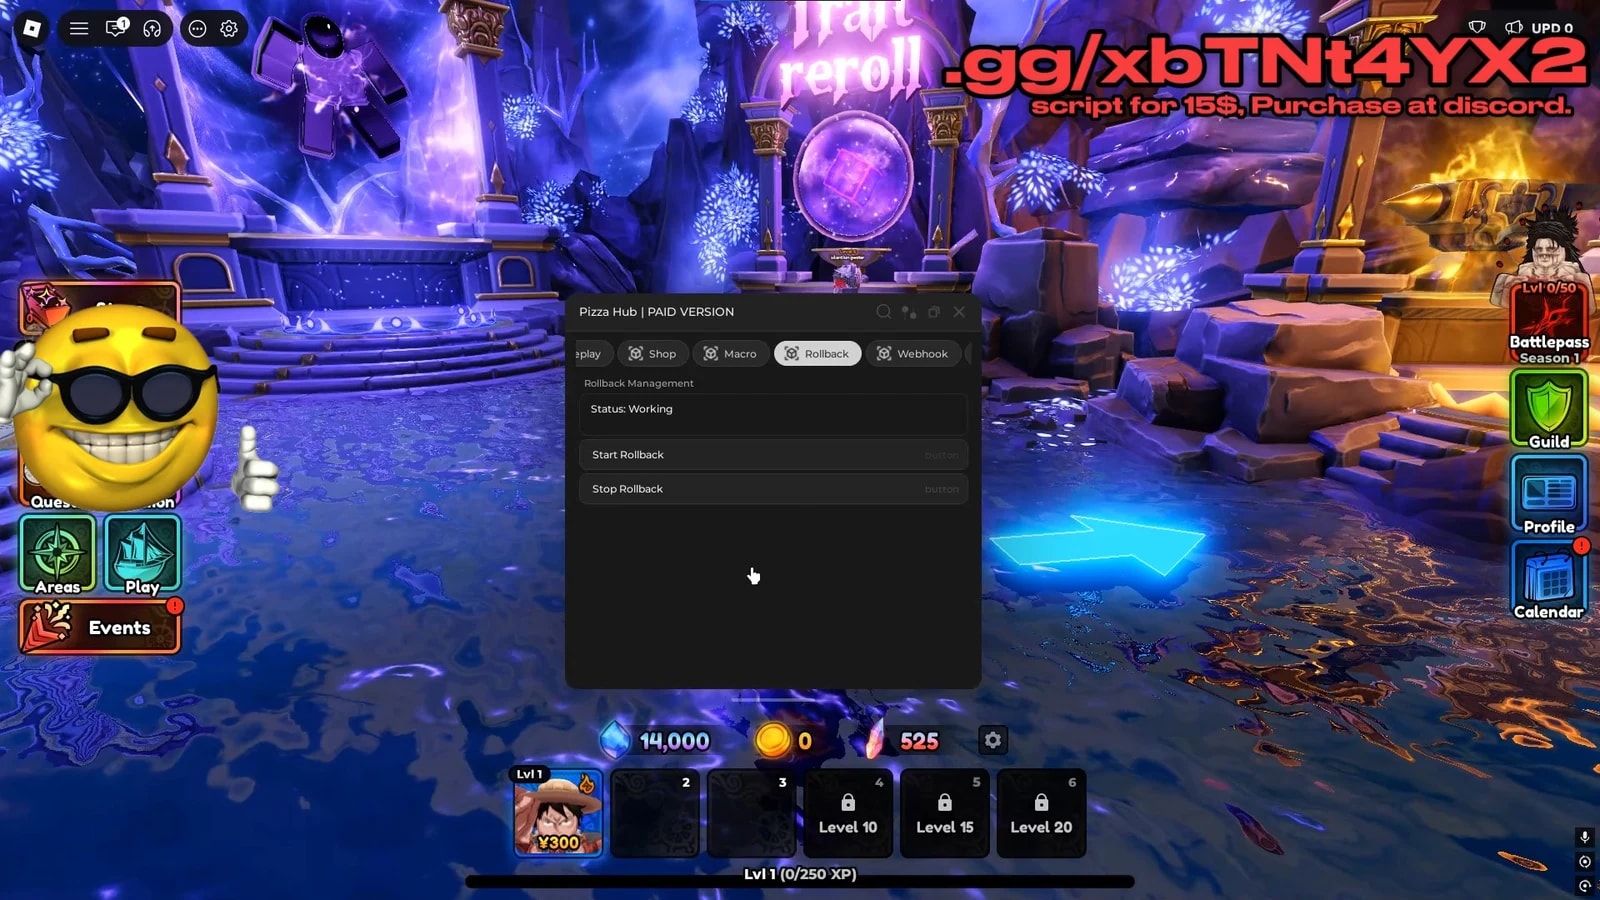Click locked slot Level 10
Viewport: 1600px width, 900px height.
click(848, 813)
